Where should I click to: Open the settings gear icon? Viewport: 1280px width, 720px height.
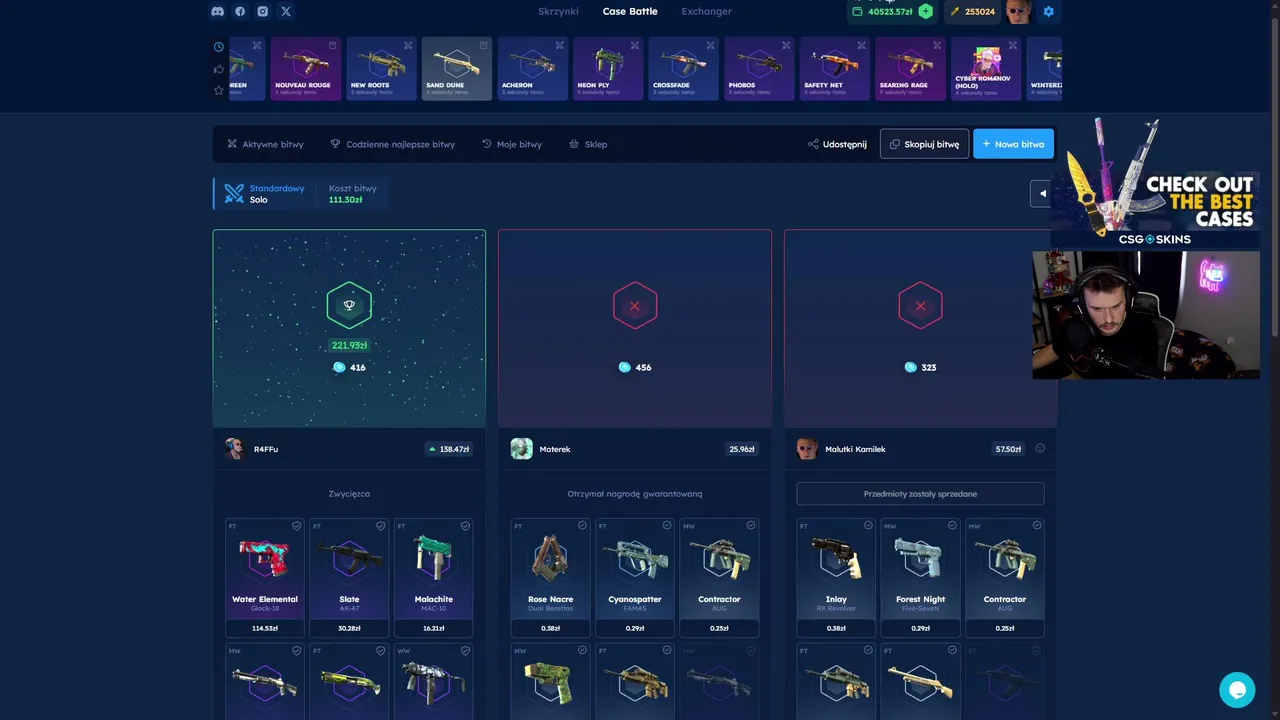[1048, 11]
